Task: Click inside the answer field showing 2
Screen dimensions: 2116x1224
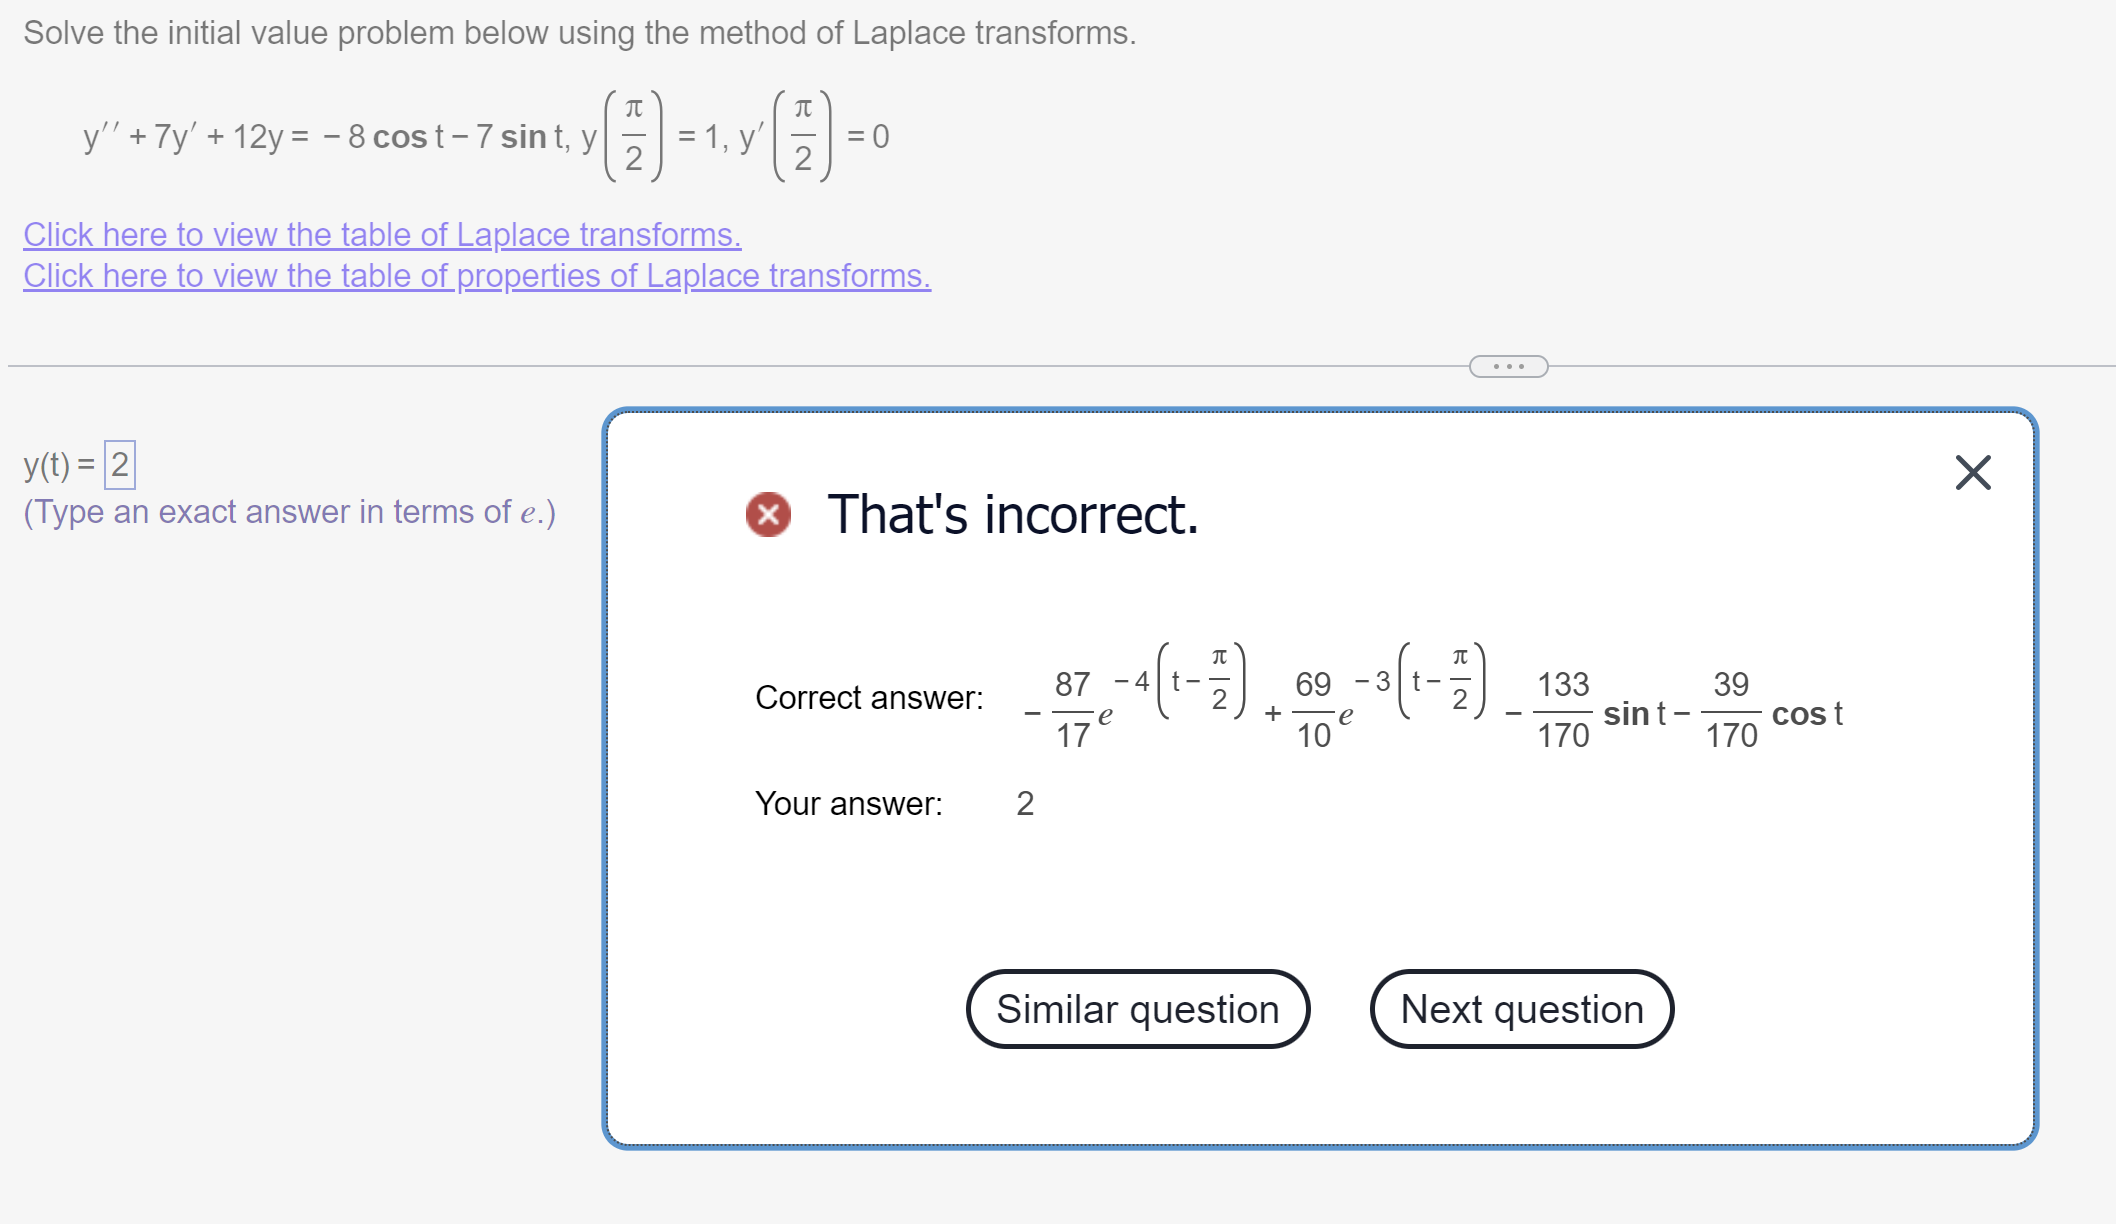Action: pyautogui.click(x=119, y=462)
